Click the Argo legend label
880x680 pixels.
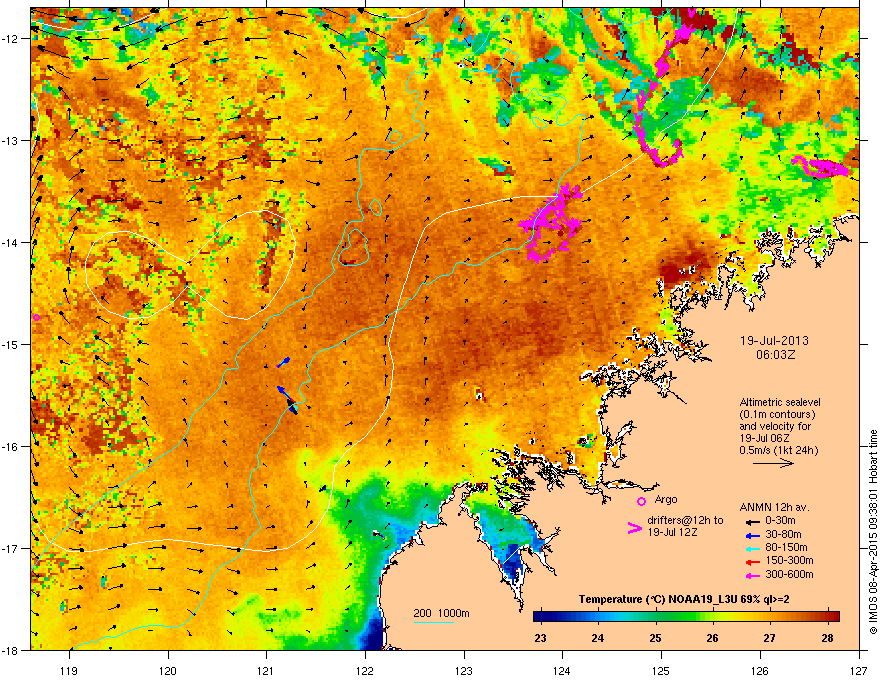[666, 499]
